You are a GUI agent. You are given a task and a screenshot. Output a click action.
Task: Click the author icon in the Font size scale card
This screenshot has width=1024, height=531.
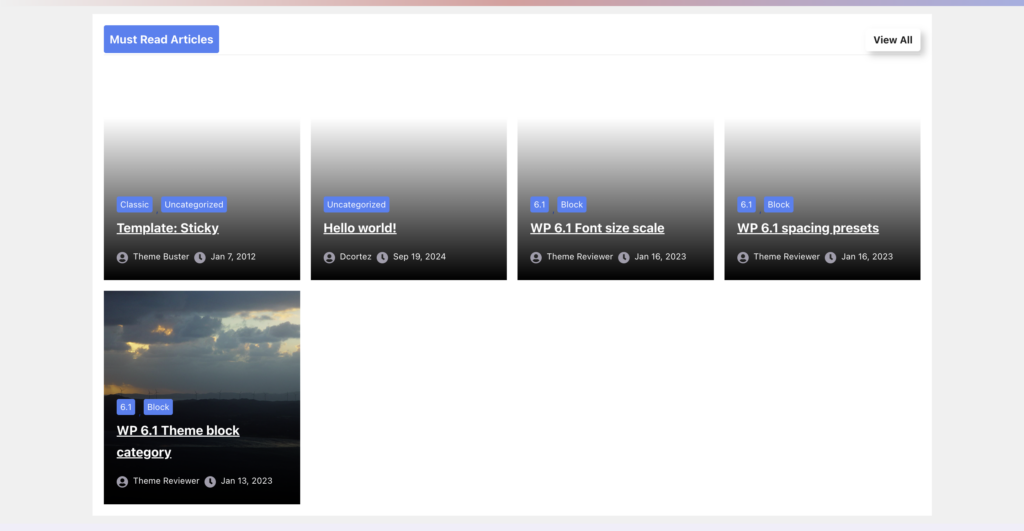pyautogui.click(x=536, y=257)
